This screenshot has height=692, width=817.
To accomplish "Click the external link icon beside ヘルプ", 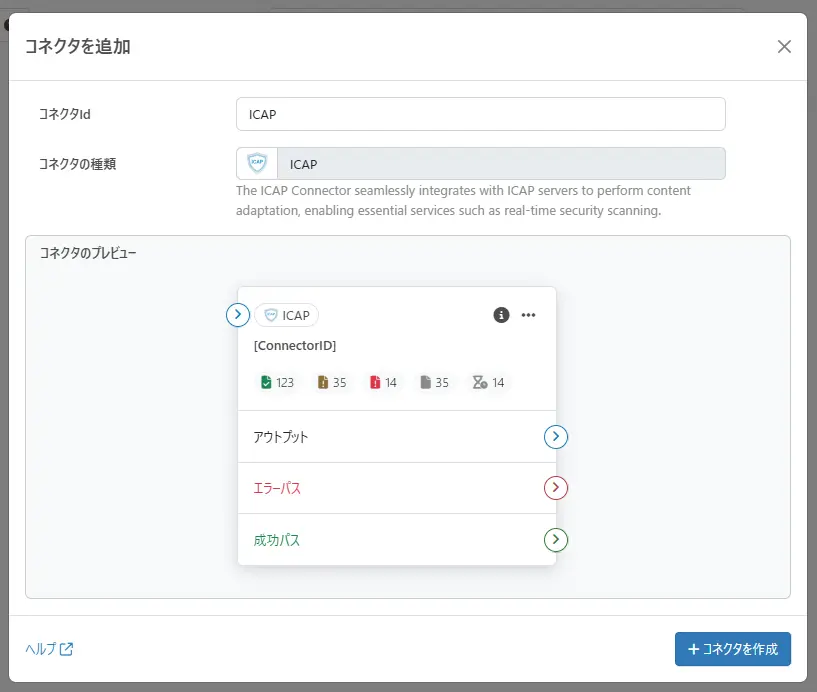I will pyautogui.click(x=65, y=649).
